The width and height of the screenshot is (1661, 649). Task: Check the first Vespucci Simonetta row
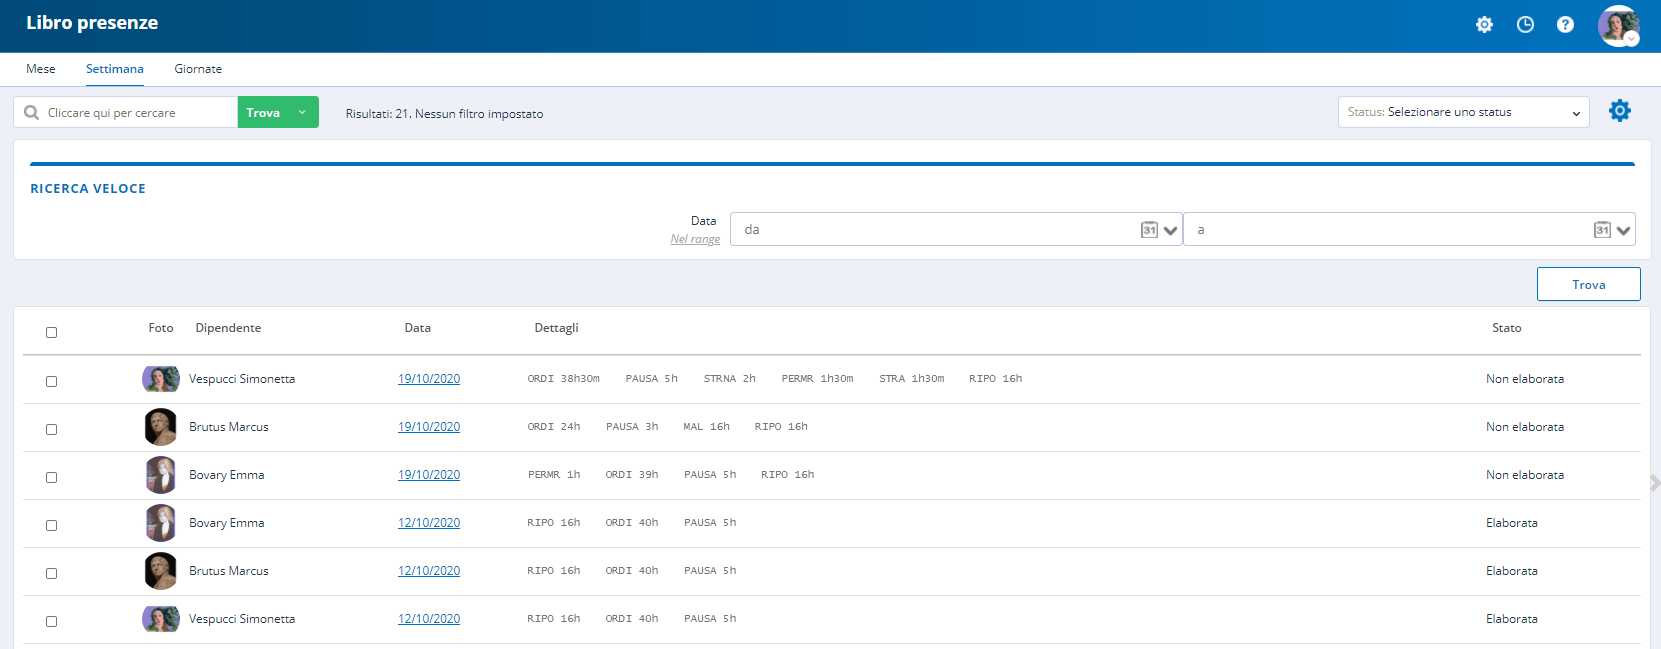[x=51, y=381]
